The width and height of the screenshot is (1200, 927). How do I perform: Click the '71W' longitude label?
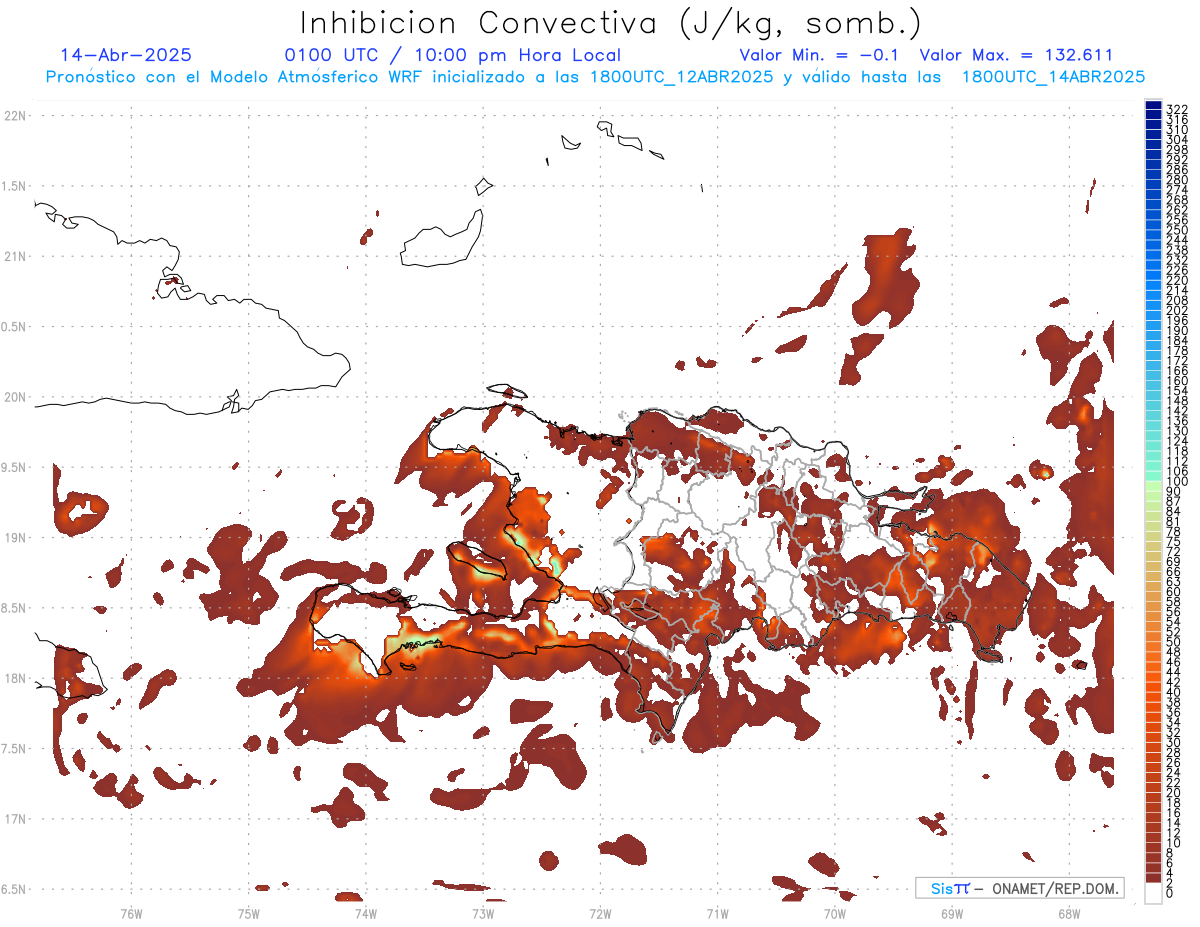(x=717, y=913)
